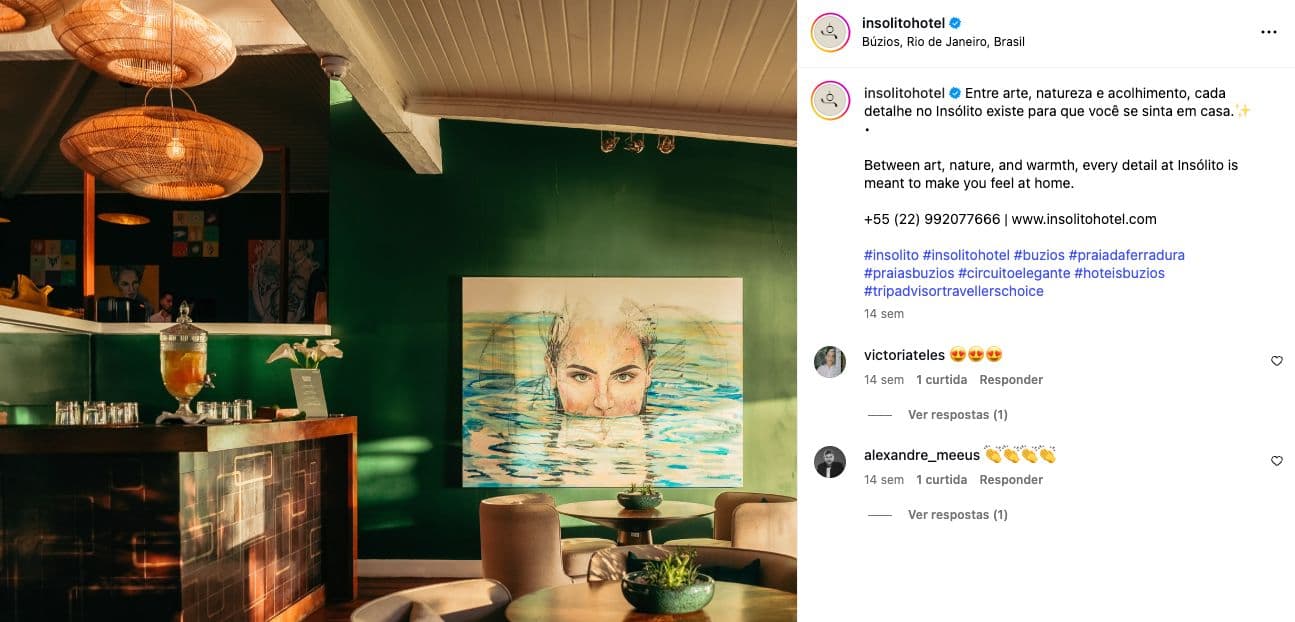Click the insolitohotel avatar beside the caption
Image resolution: width=1295 pixels, height=622 pixels.
830,101
